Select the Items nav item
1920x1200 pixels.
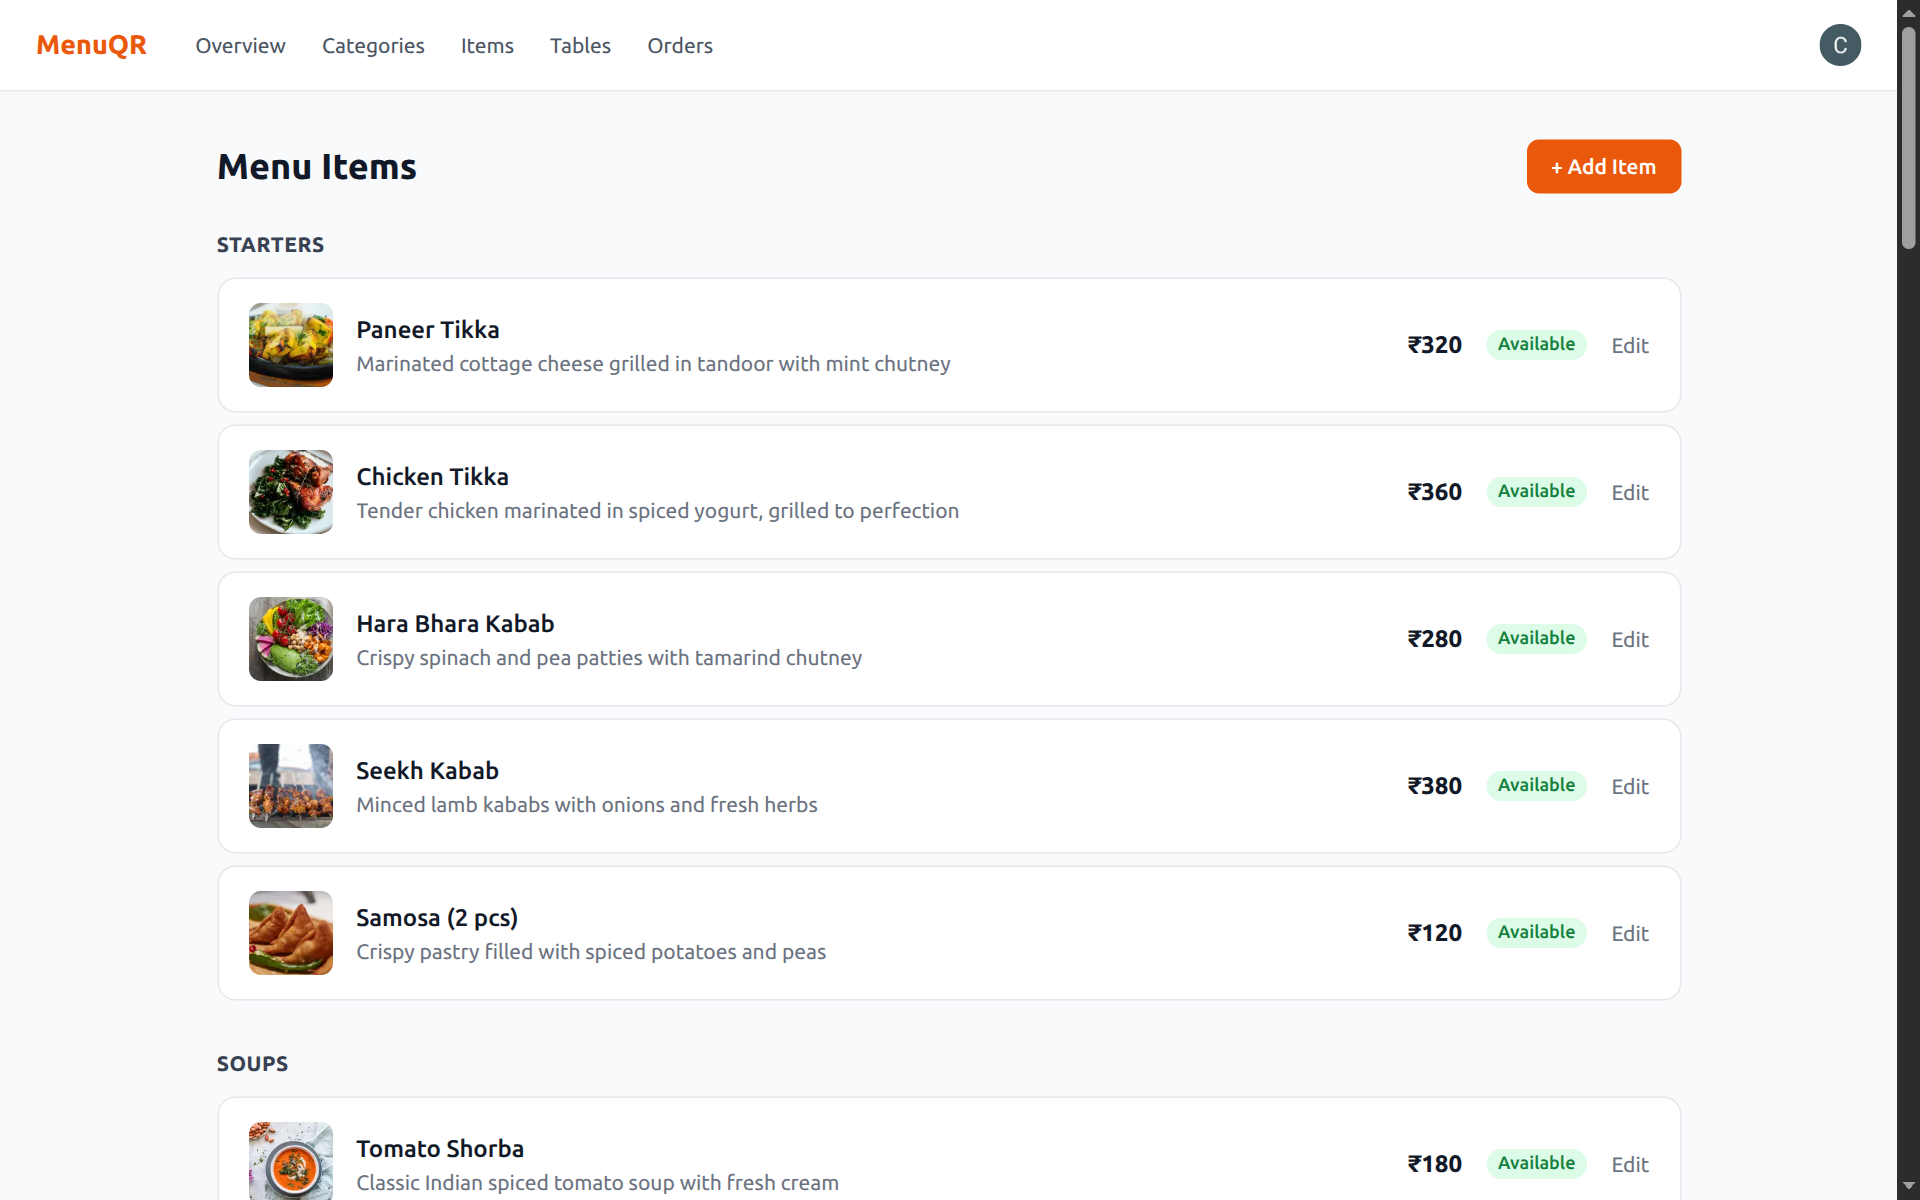(487, 46)
